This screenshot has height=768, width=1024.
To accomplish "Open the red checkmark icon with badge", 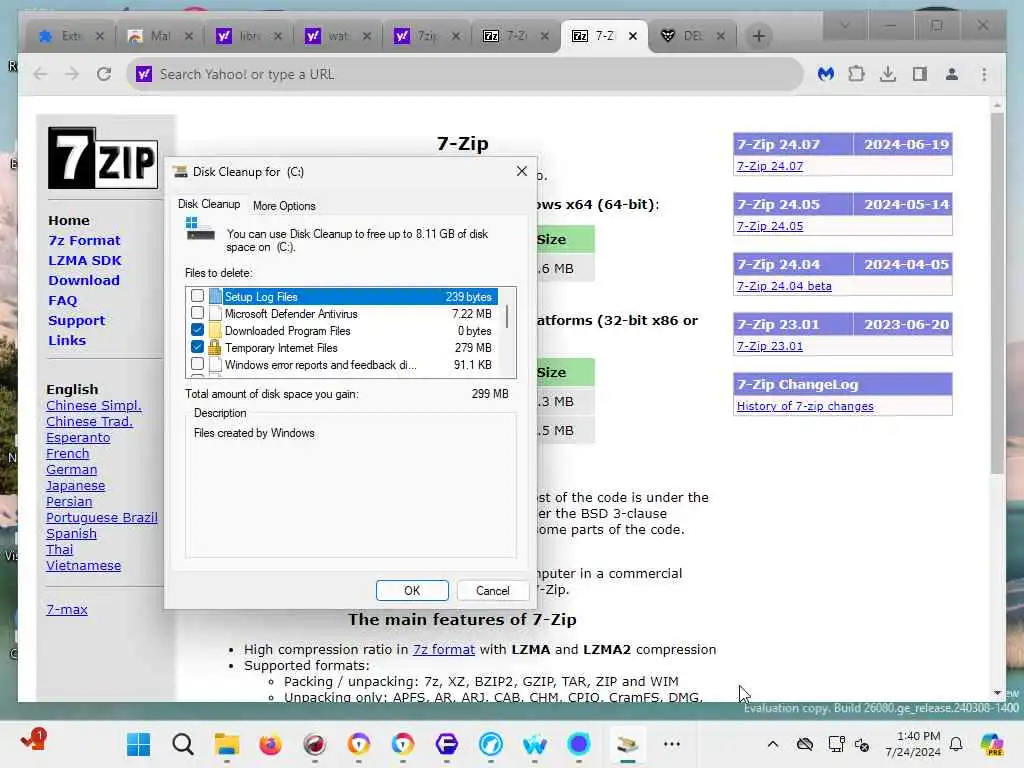I will 33,741.
